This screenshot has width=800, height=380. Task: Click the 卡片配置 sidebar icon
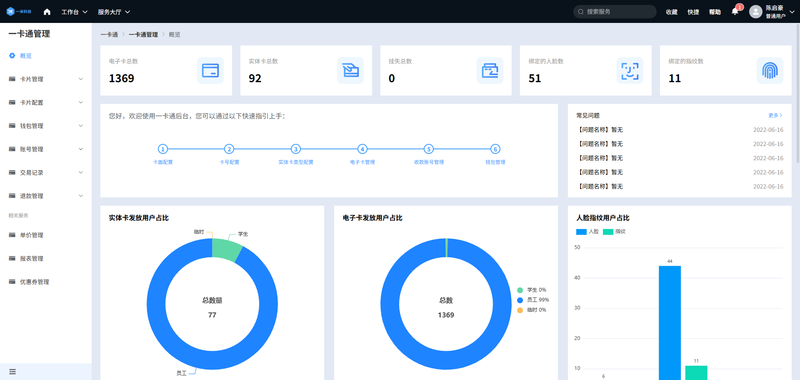pos(12,103)
